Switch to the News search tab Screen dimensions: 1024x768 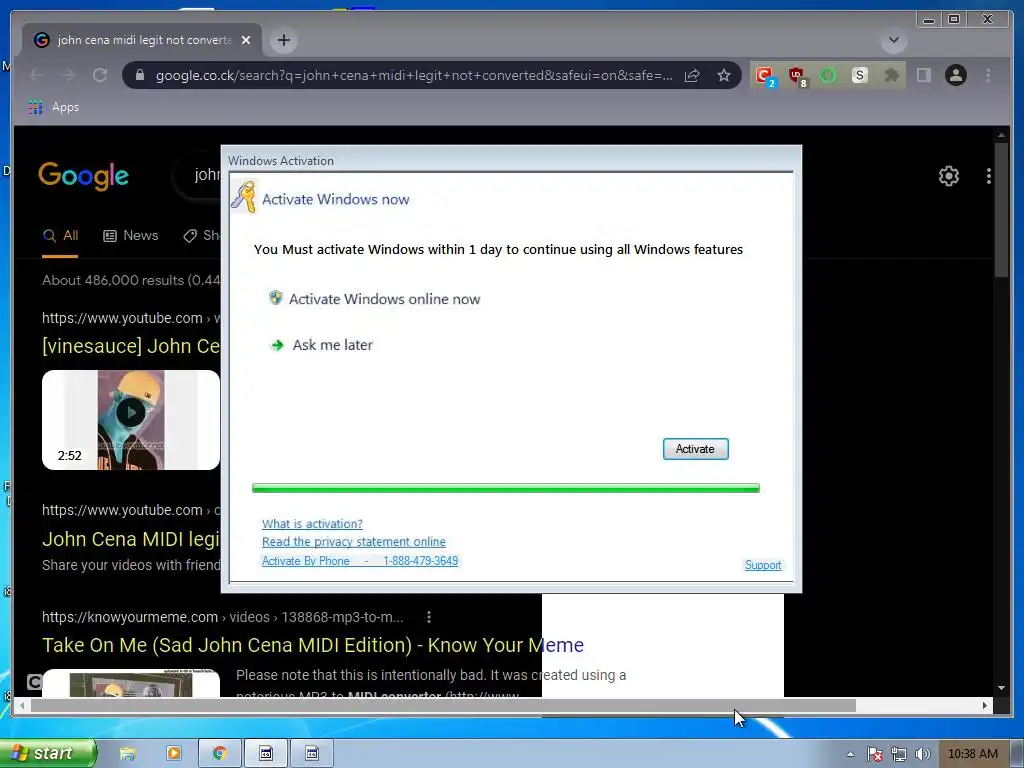point(131,236)
